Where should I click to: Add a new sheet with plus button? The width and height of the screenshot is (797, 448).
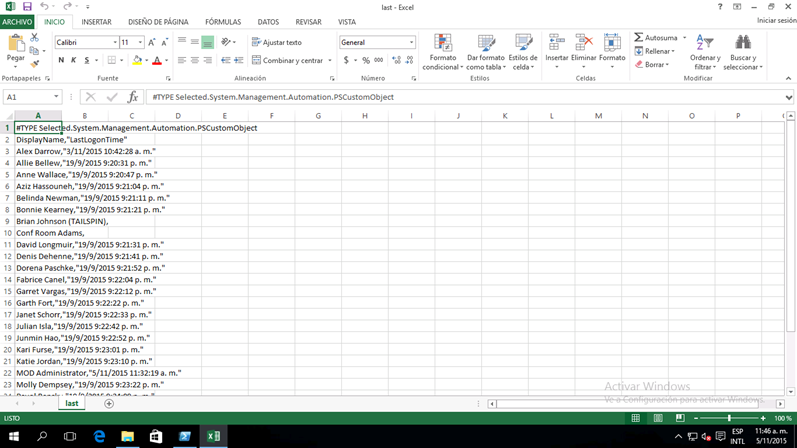[x=109, y=404]
